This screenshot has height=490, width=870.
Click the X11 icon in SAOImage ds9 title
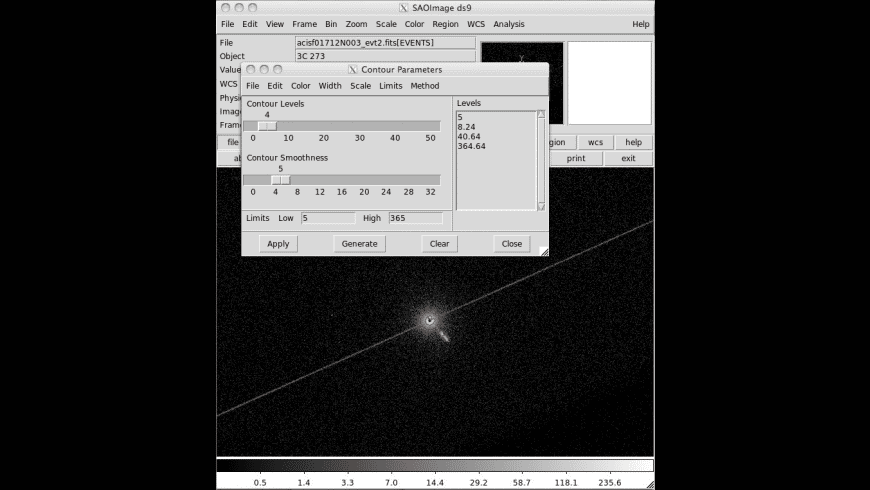pyautogui.click(x=403, y=8)
